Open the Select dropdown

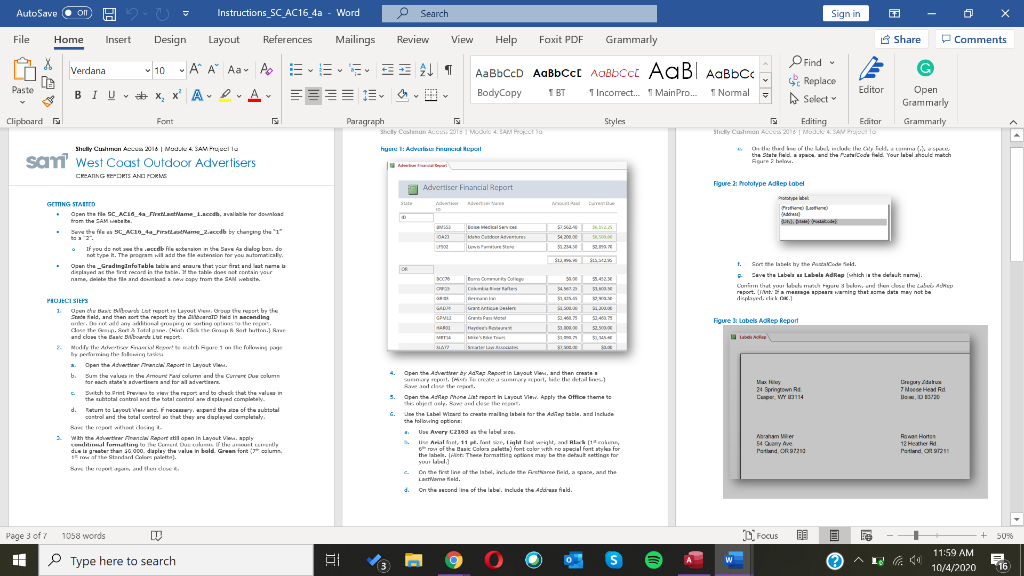coord(812,99)
